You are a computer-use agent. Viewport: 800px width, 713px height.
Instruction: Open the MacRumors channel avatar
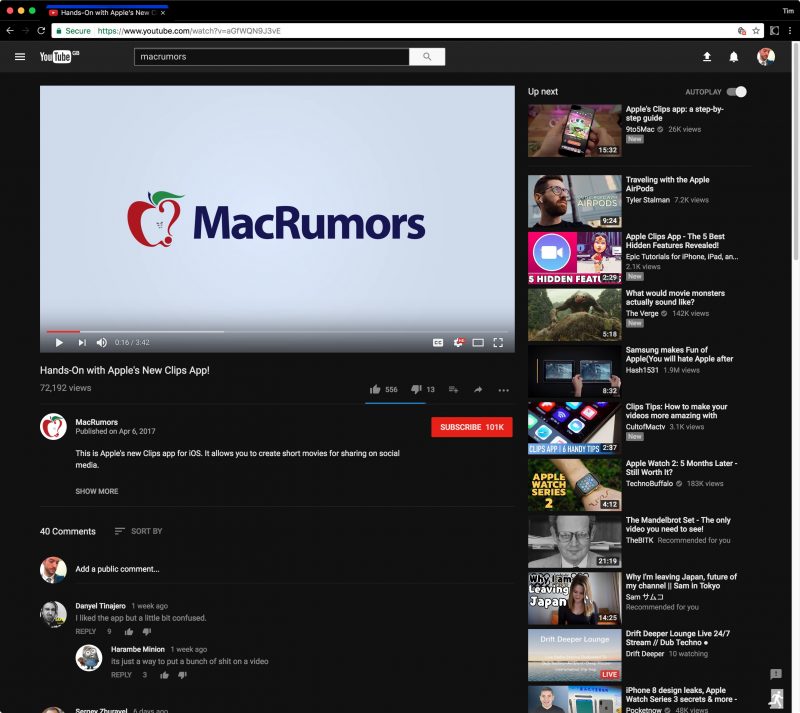pyautogui.click(x=53, y=427)
